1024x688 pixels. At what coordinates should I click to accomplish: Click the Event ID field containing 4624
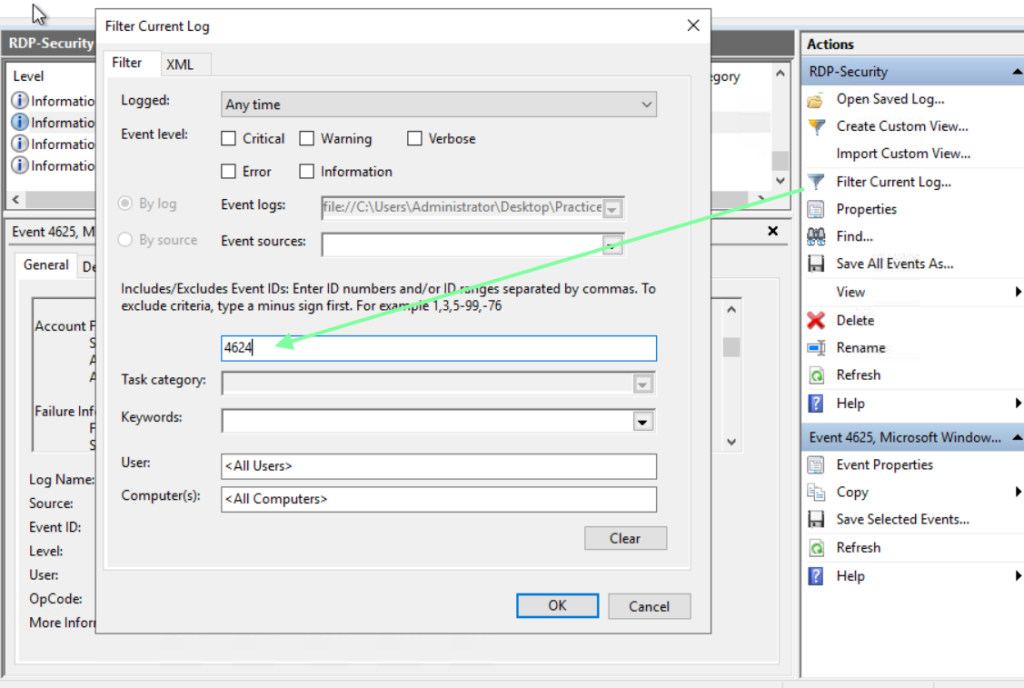pos(438,348)
